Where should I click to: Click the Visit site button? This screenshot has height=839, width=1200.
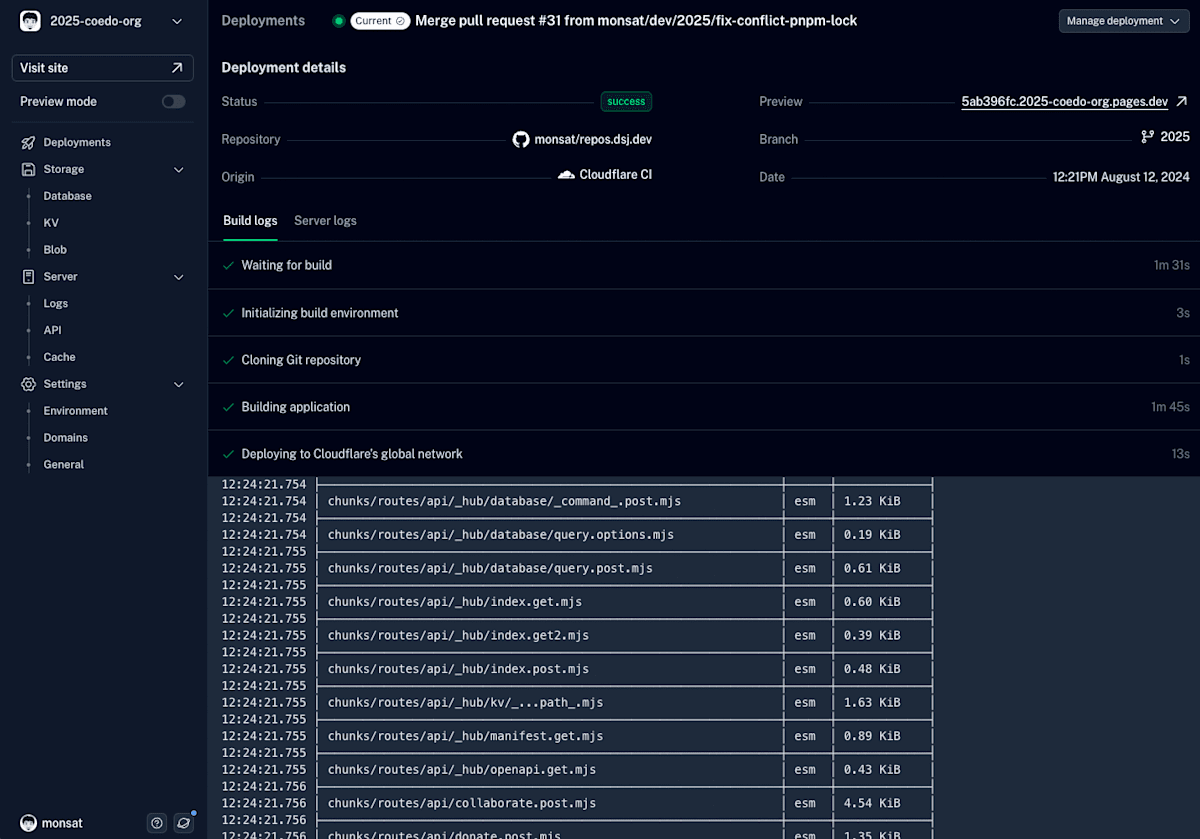103,68
